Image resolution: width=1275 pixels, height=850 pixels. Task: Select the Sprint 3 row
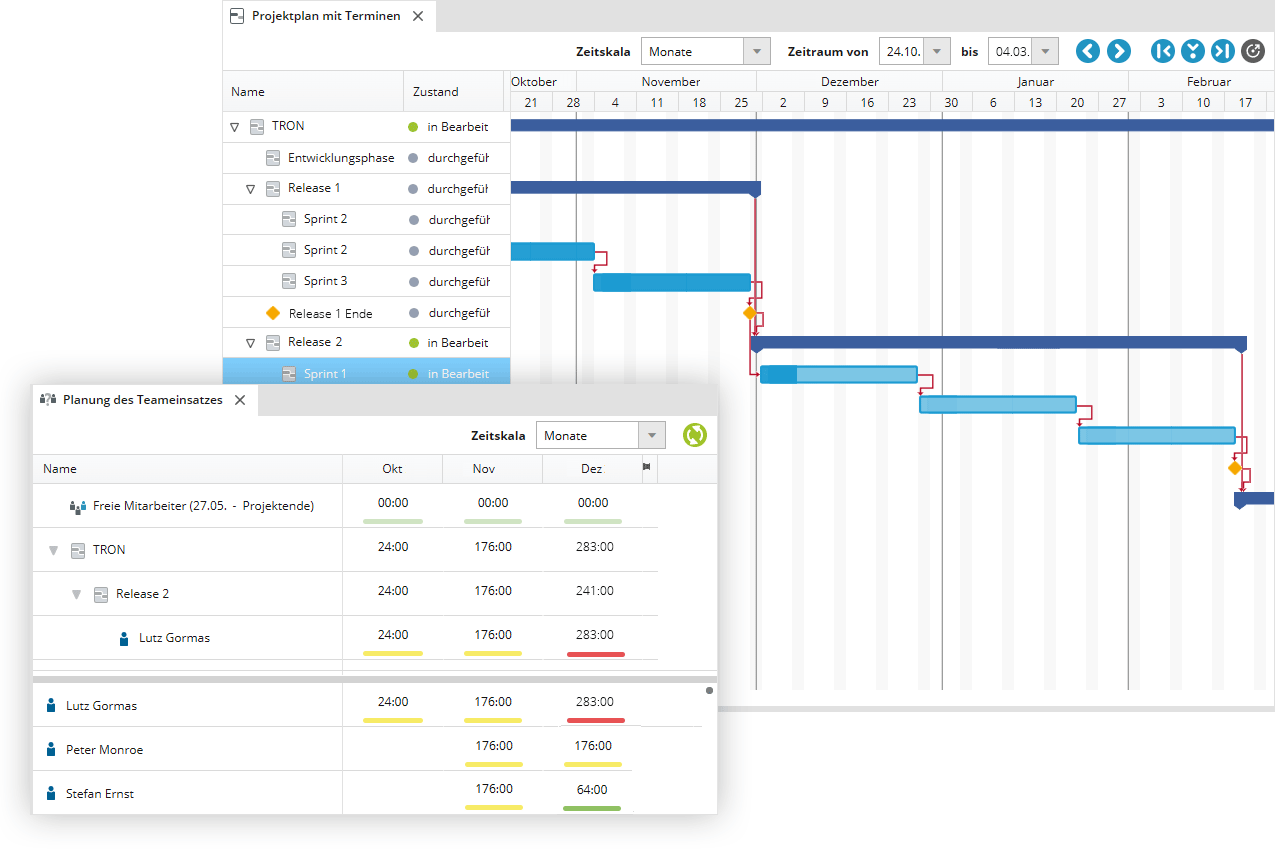(326, 281)
